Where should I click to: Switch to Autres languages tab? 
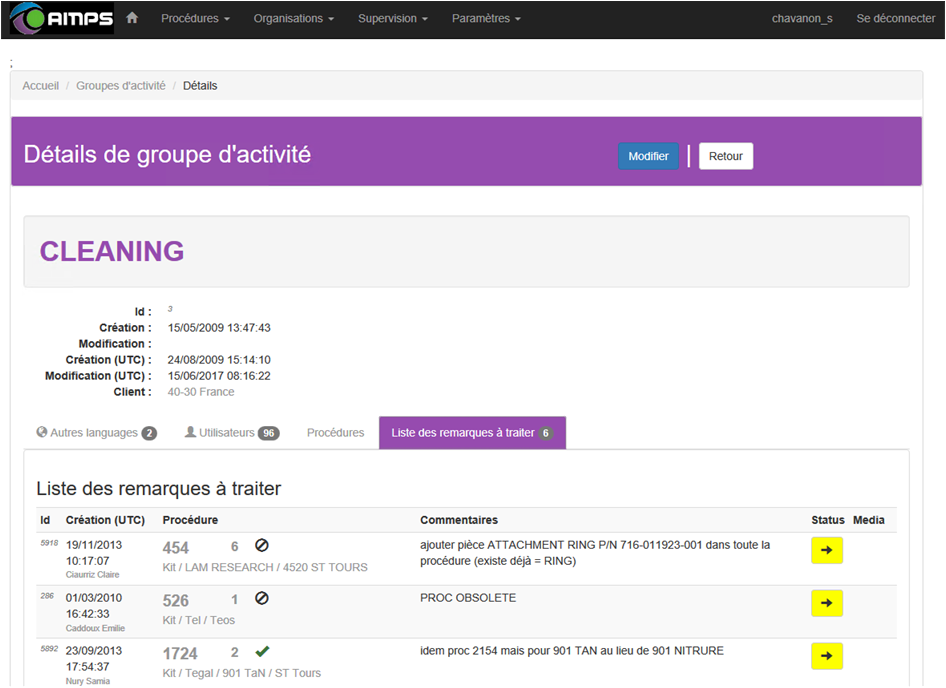click(96, 433)
